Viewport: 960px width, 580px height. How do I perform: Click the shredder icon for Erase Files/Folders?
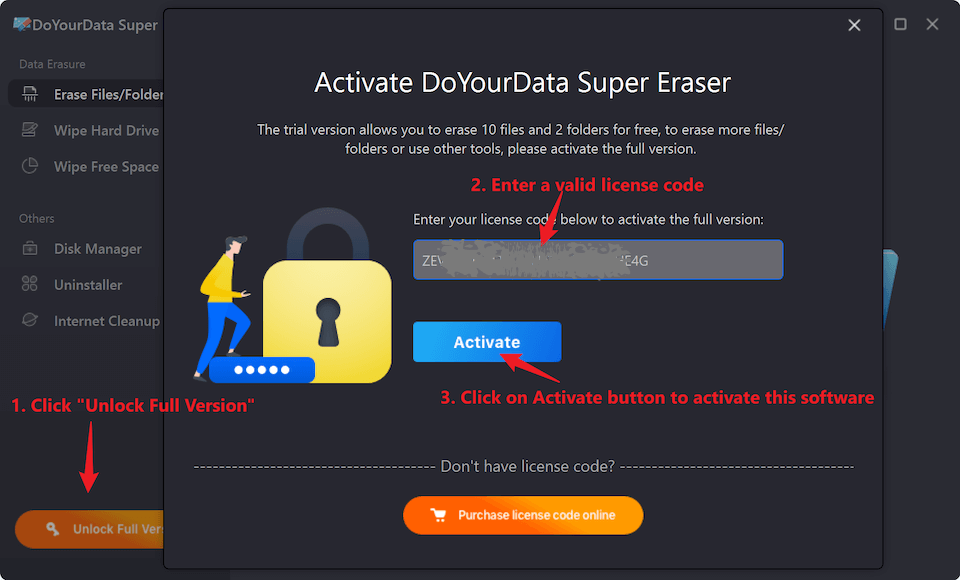[30, 95]
